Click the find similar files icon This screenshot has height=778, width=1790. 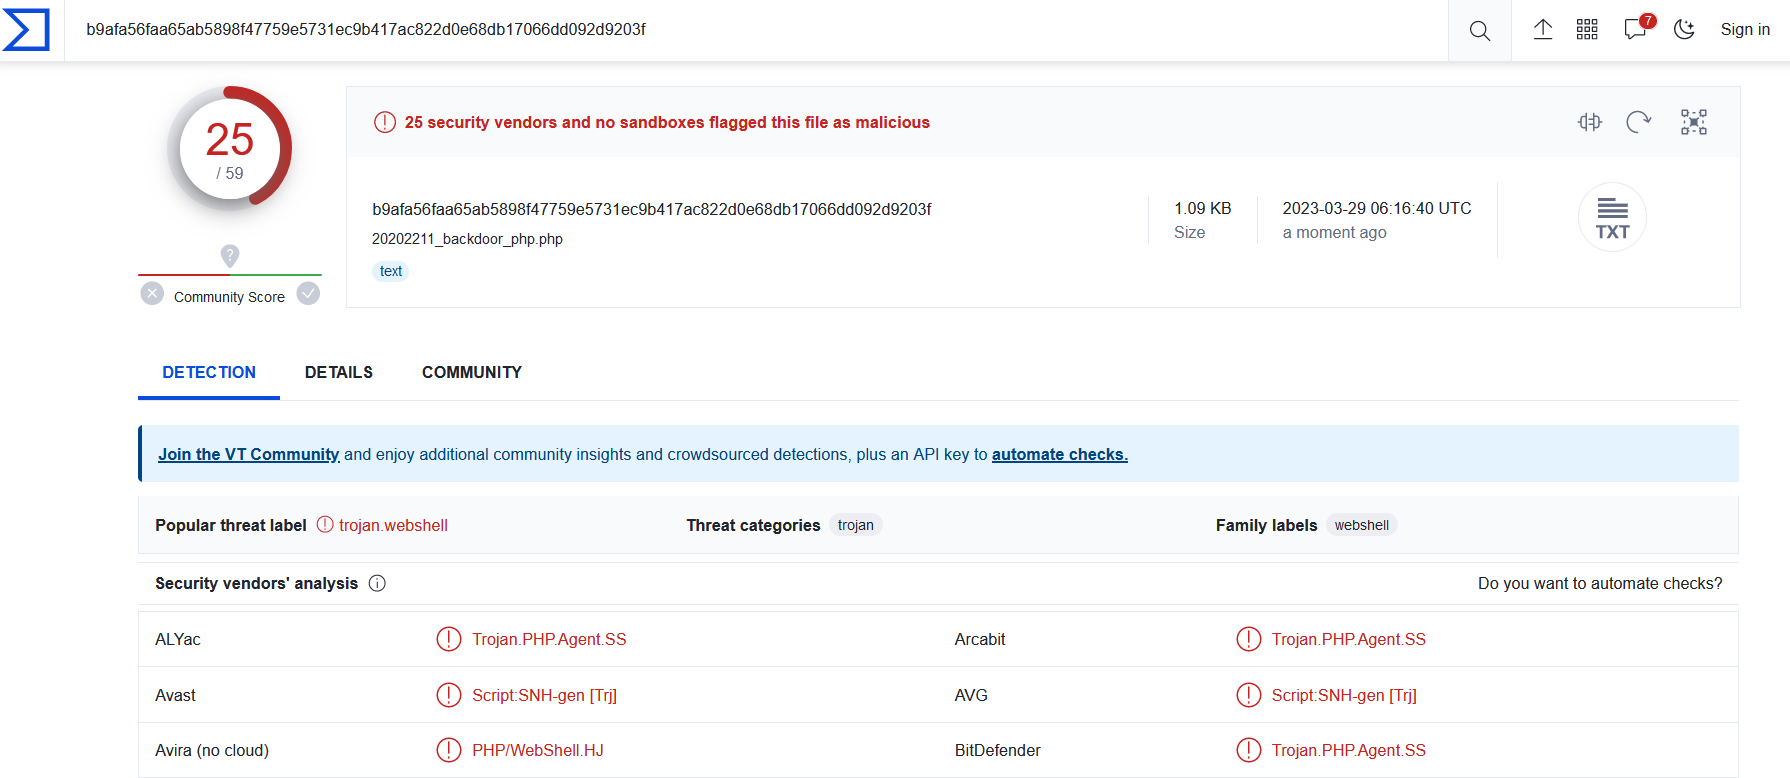click(x=1590, y=122)
